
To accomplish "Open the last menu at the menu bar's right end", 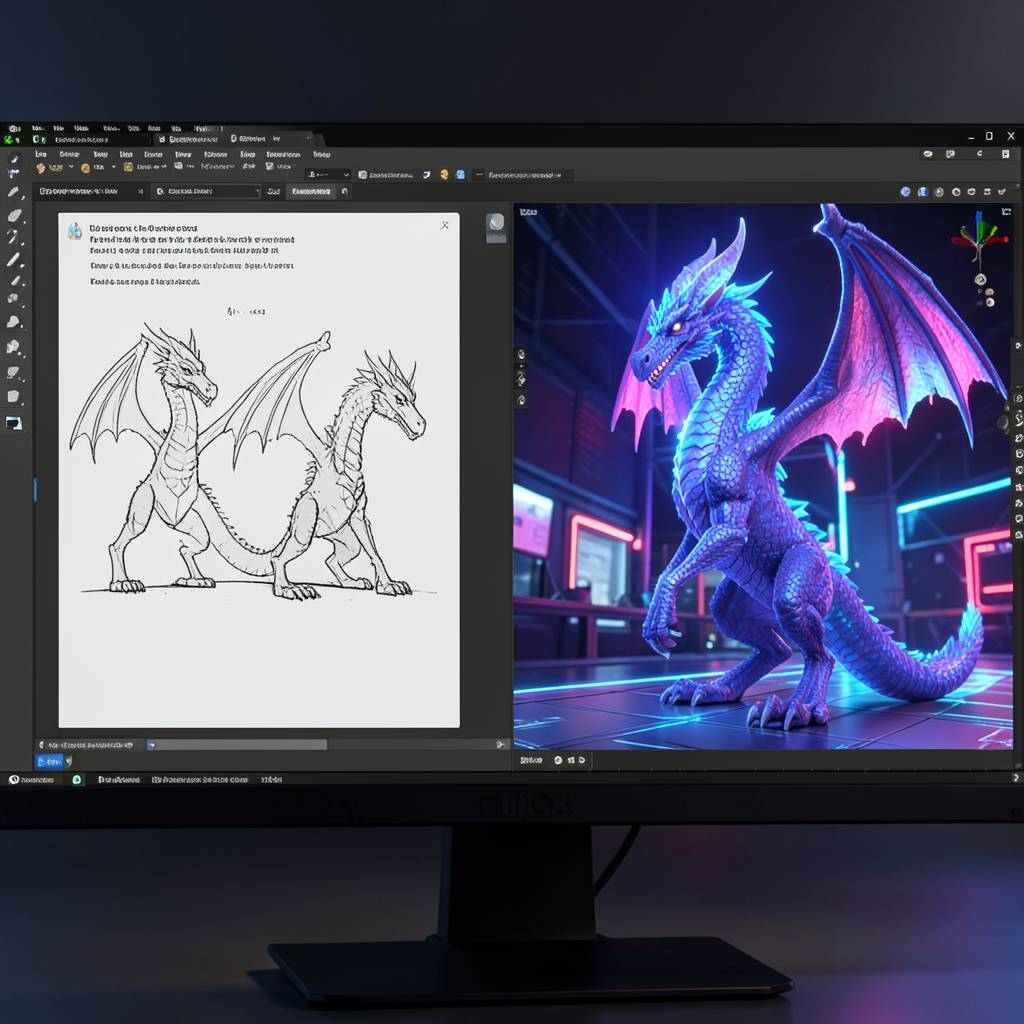I will click(321, 154).
